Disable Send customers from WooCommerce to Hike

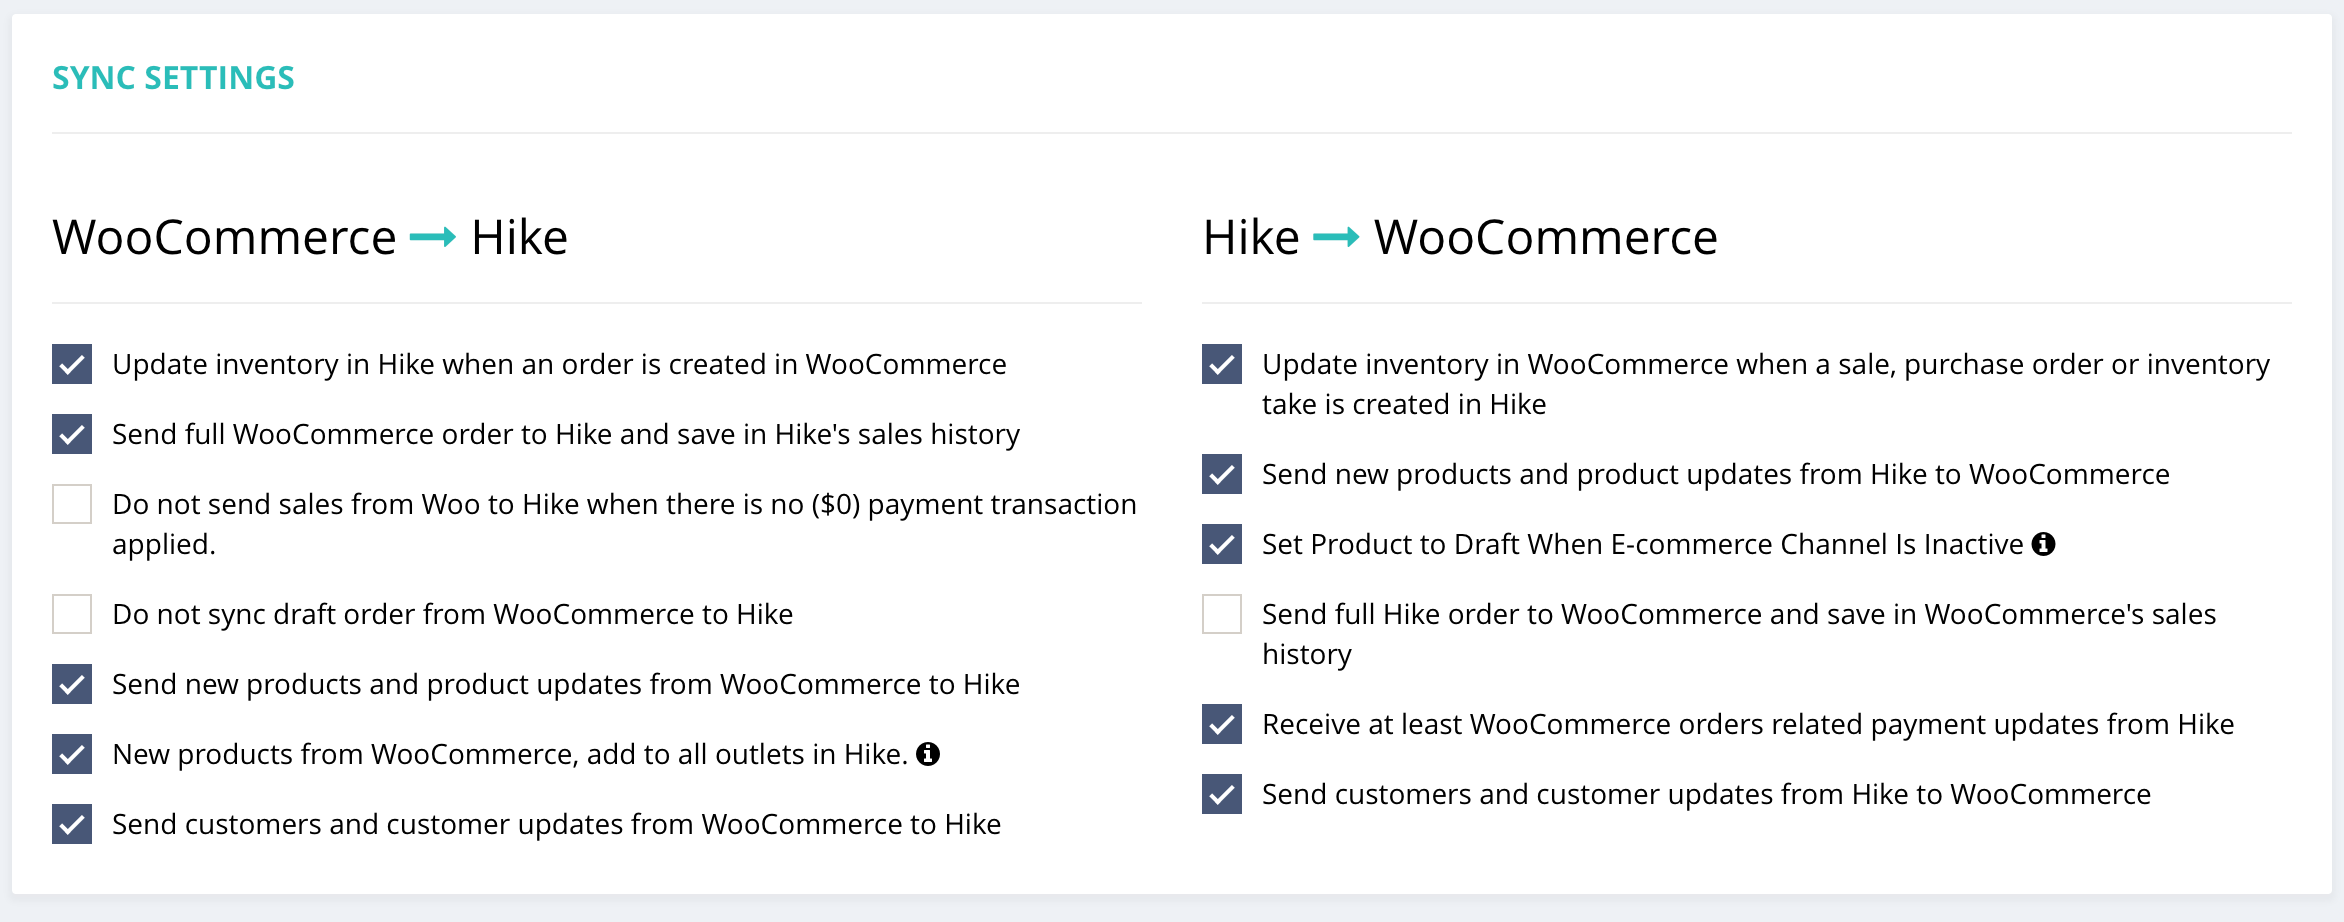72,824
